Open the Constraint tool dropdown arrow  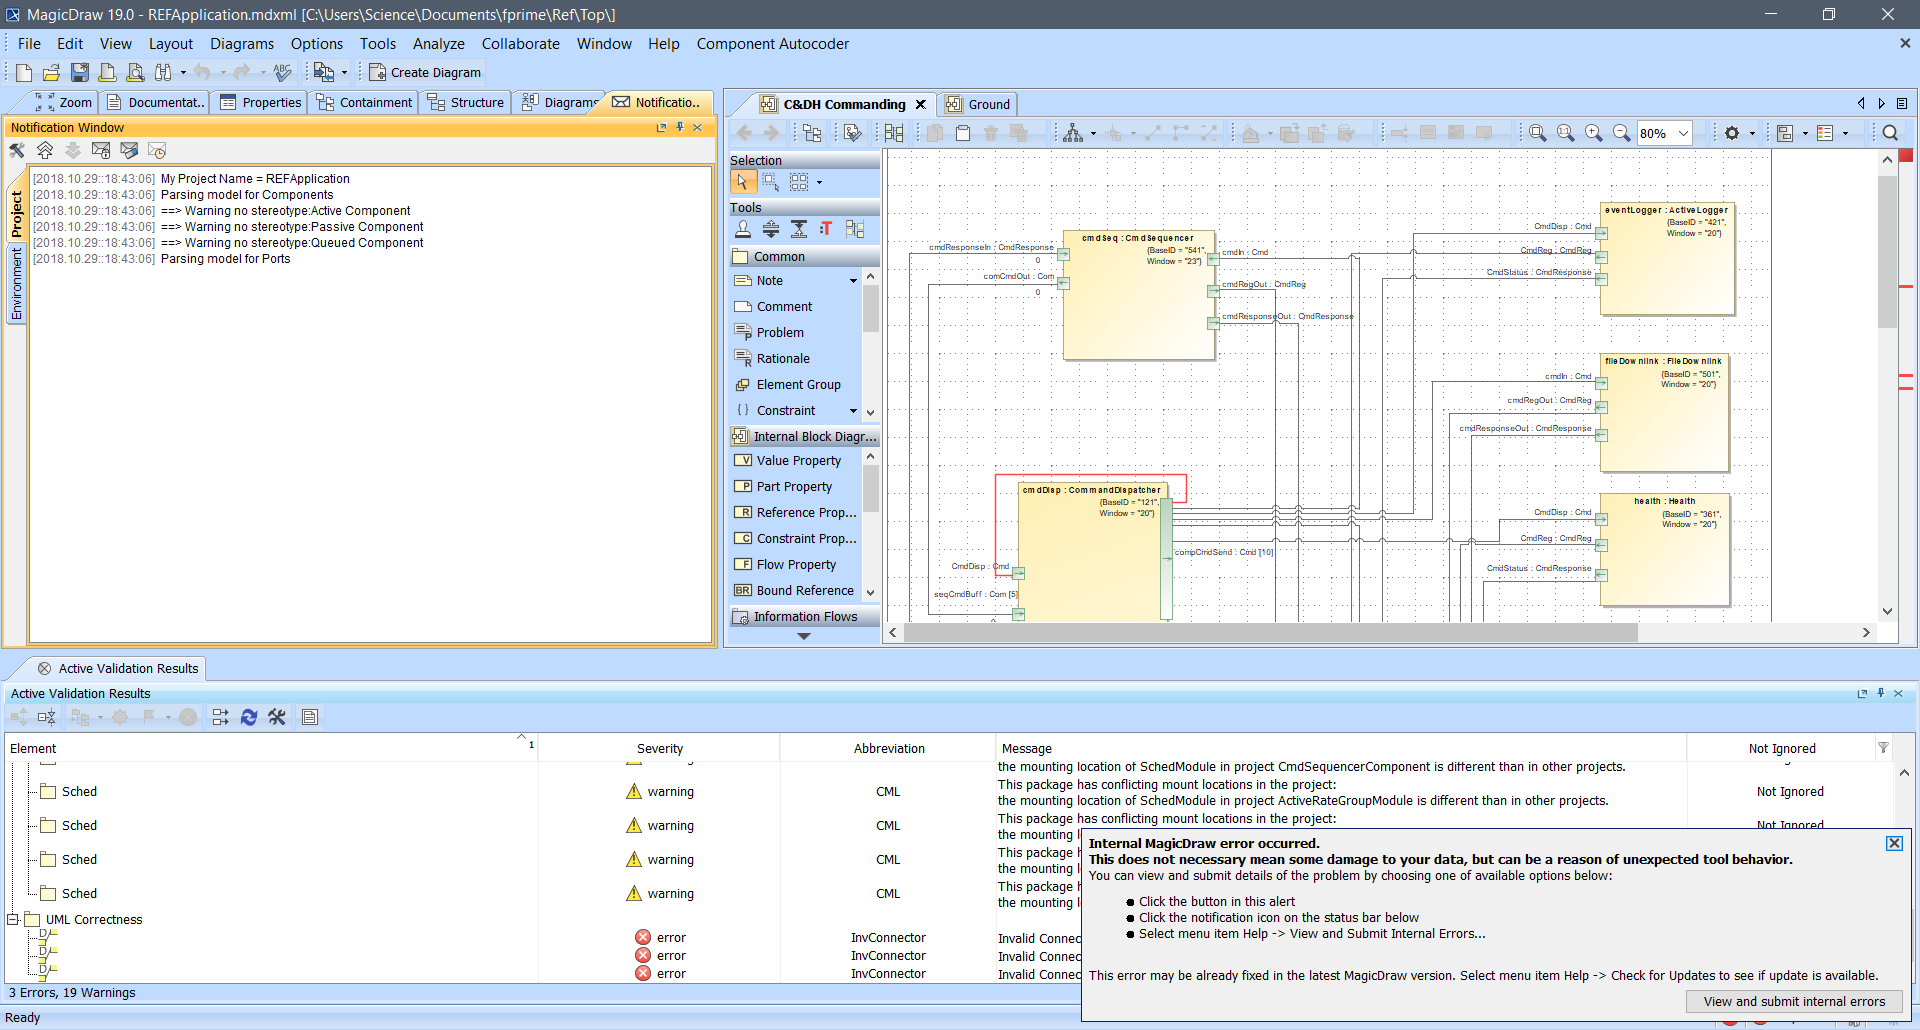tap(855, 410)
